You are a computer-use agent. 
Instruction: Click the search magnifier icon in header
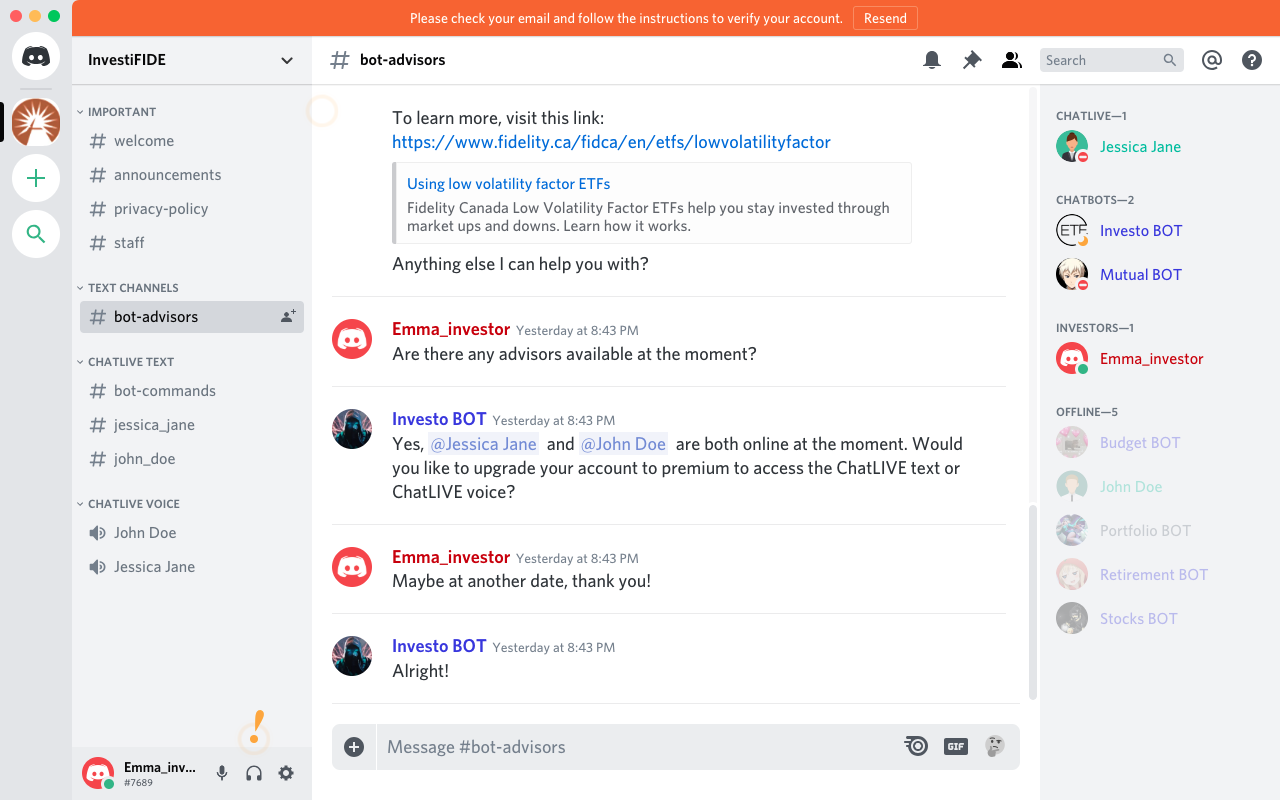pyautogui.click(x=1170, y=60)
